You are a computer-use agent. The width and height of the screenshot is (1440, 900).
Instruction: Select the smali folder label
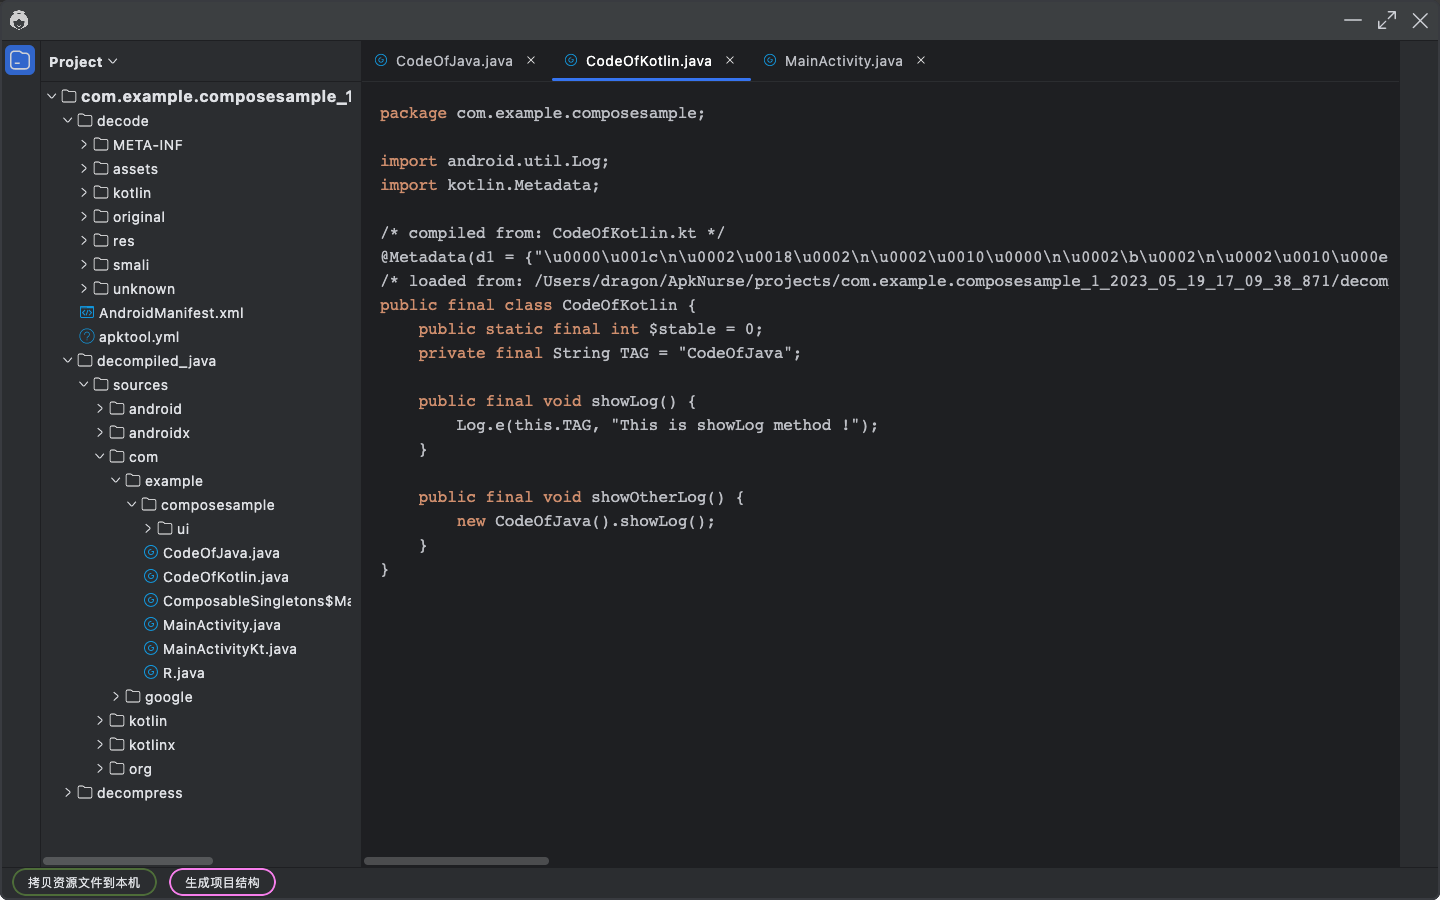pos(131,265)
